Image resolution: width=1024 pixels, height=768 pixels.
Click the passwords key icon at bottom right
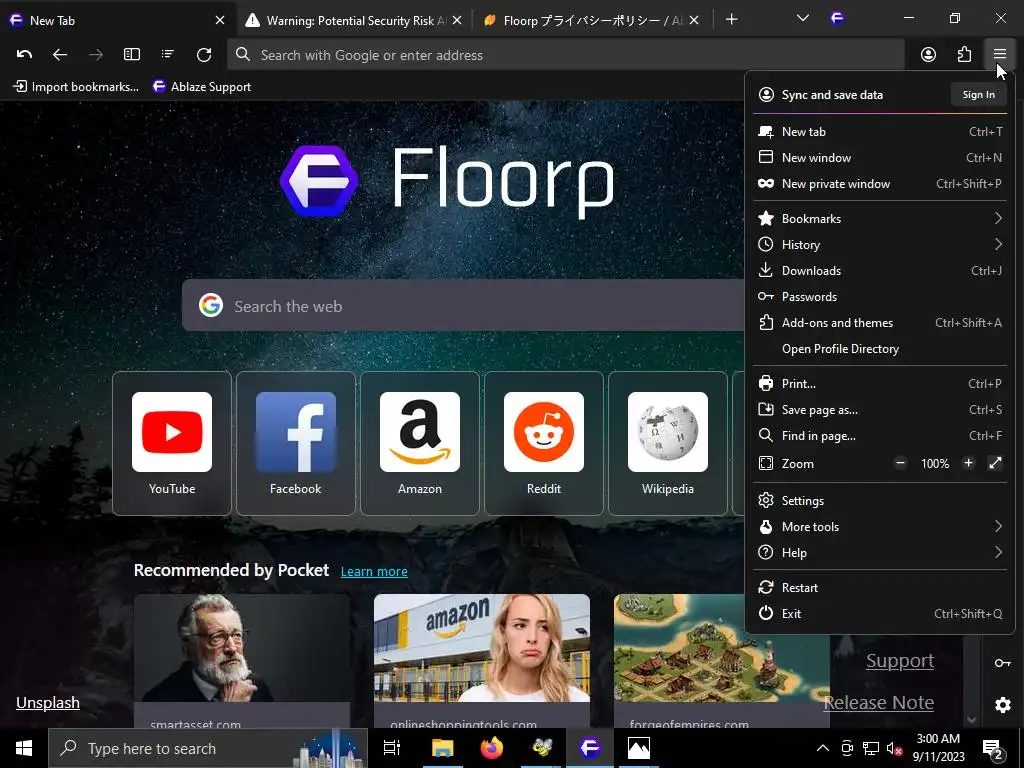pyautogui.click(x=1002, y=663)
